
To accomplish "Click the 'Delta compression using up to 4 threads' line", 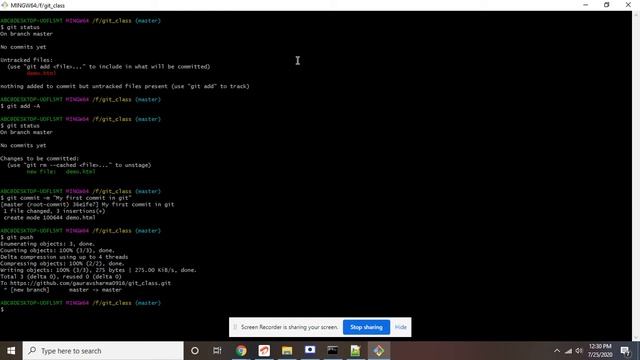I will pos(64,257).
